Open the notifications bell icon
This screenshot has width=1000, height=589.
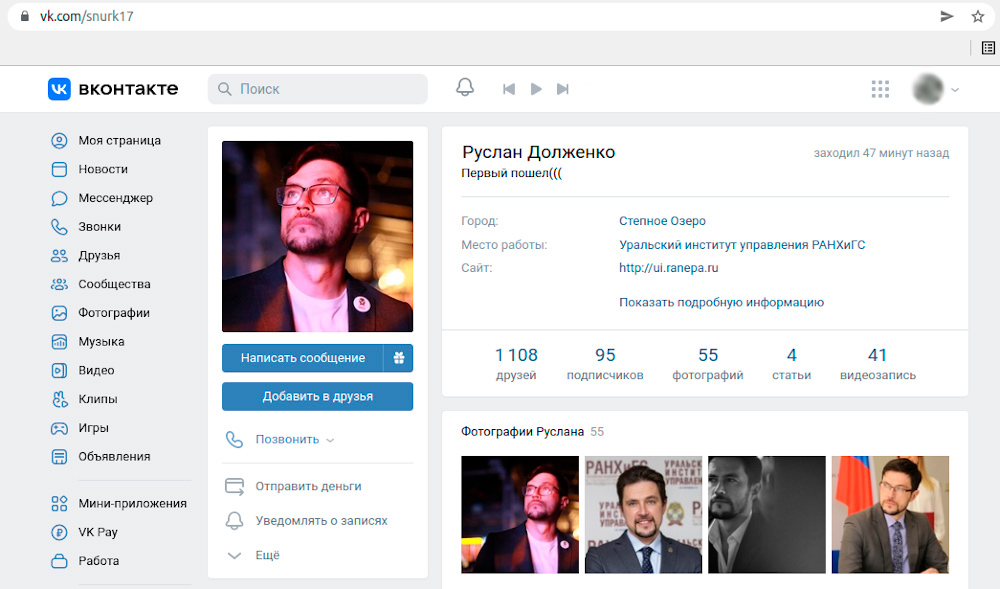(x=465, y=88)
